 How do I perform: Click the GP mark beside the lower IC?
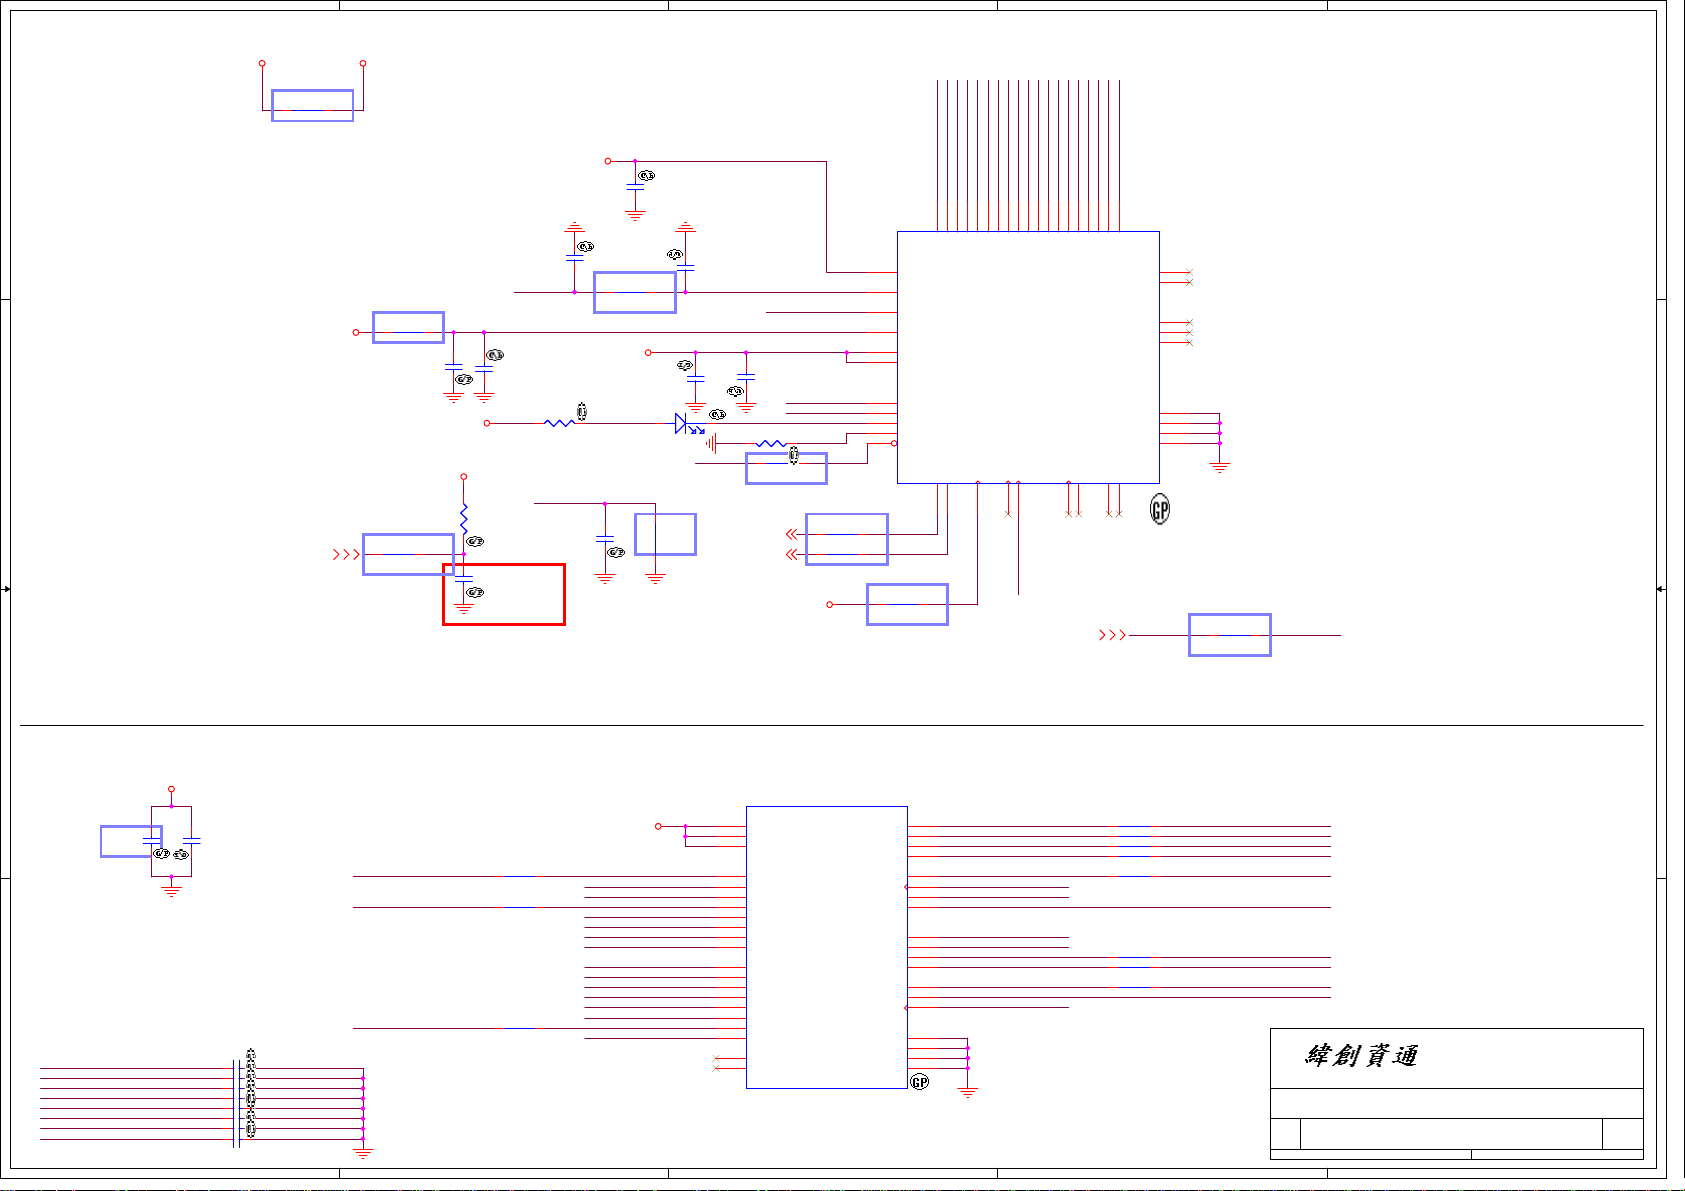point(920,1082)
